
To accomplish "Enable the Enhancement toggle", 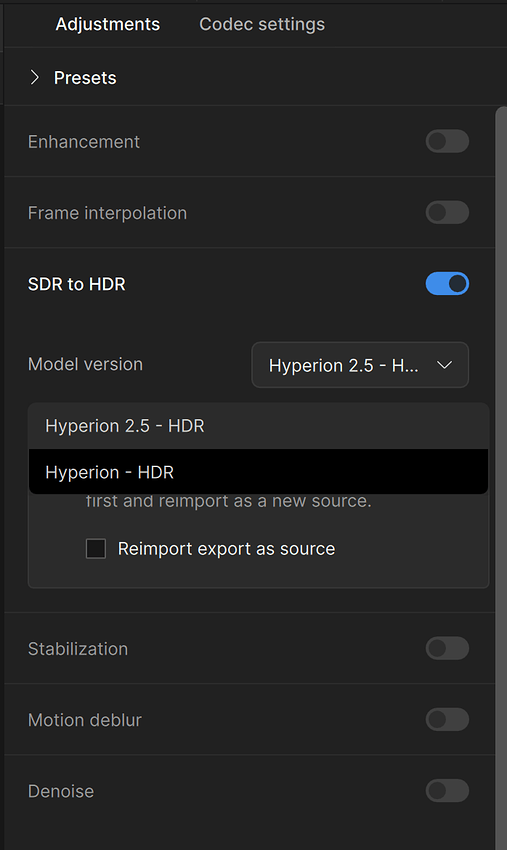I will click(447, 141).
